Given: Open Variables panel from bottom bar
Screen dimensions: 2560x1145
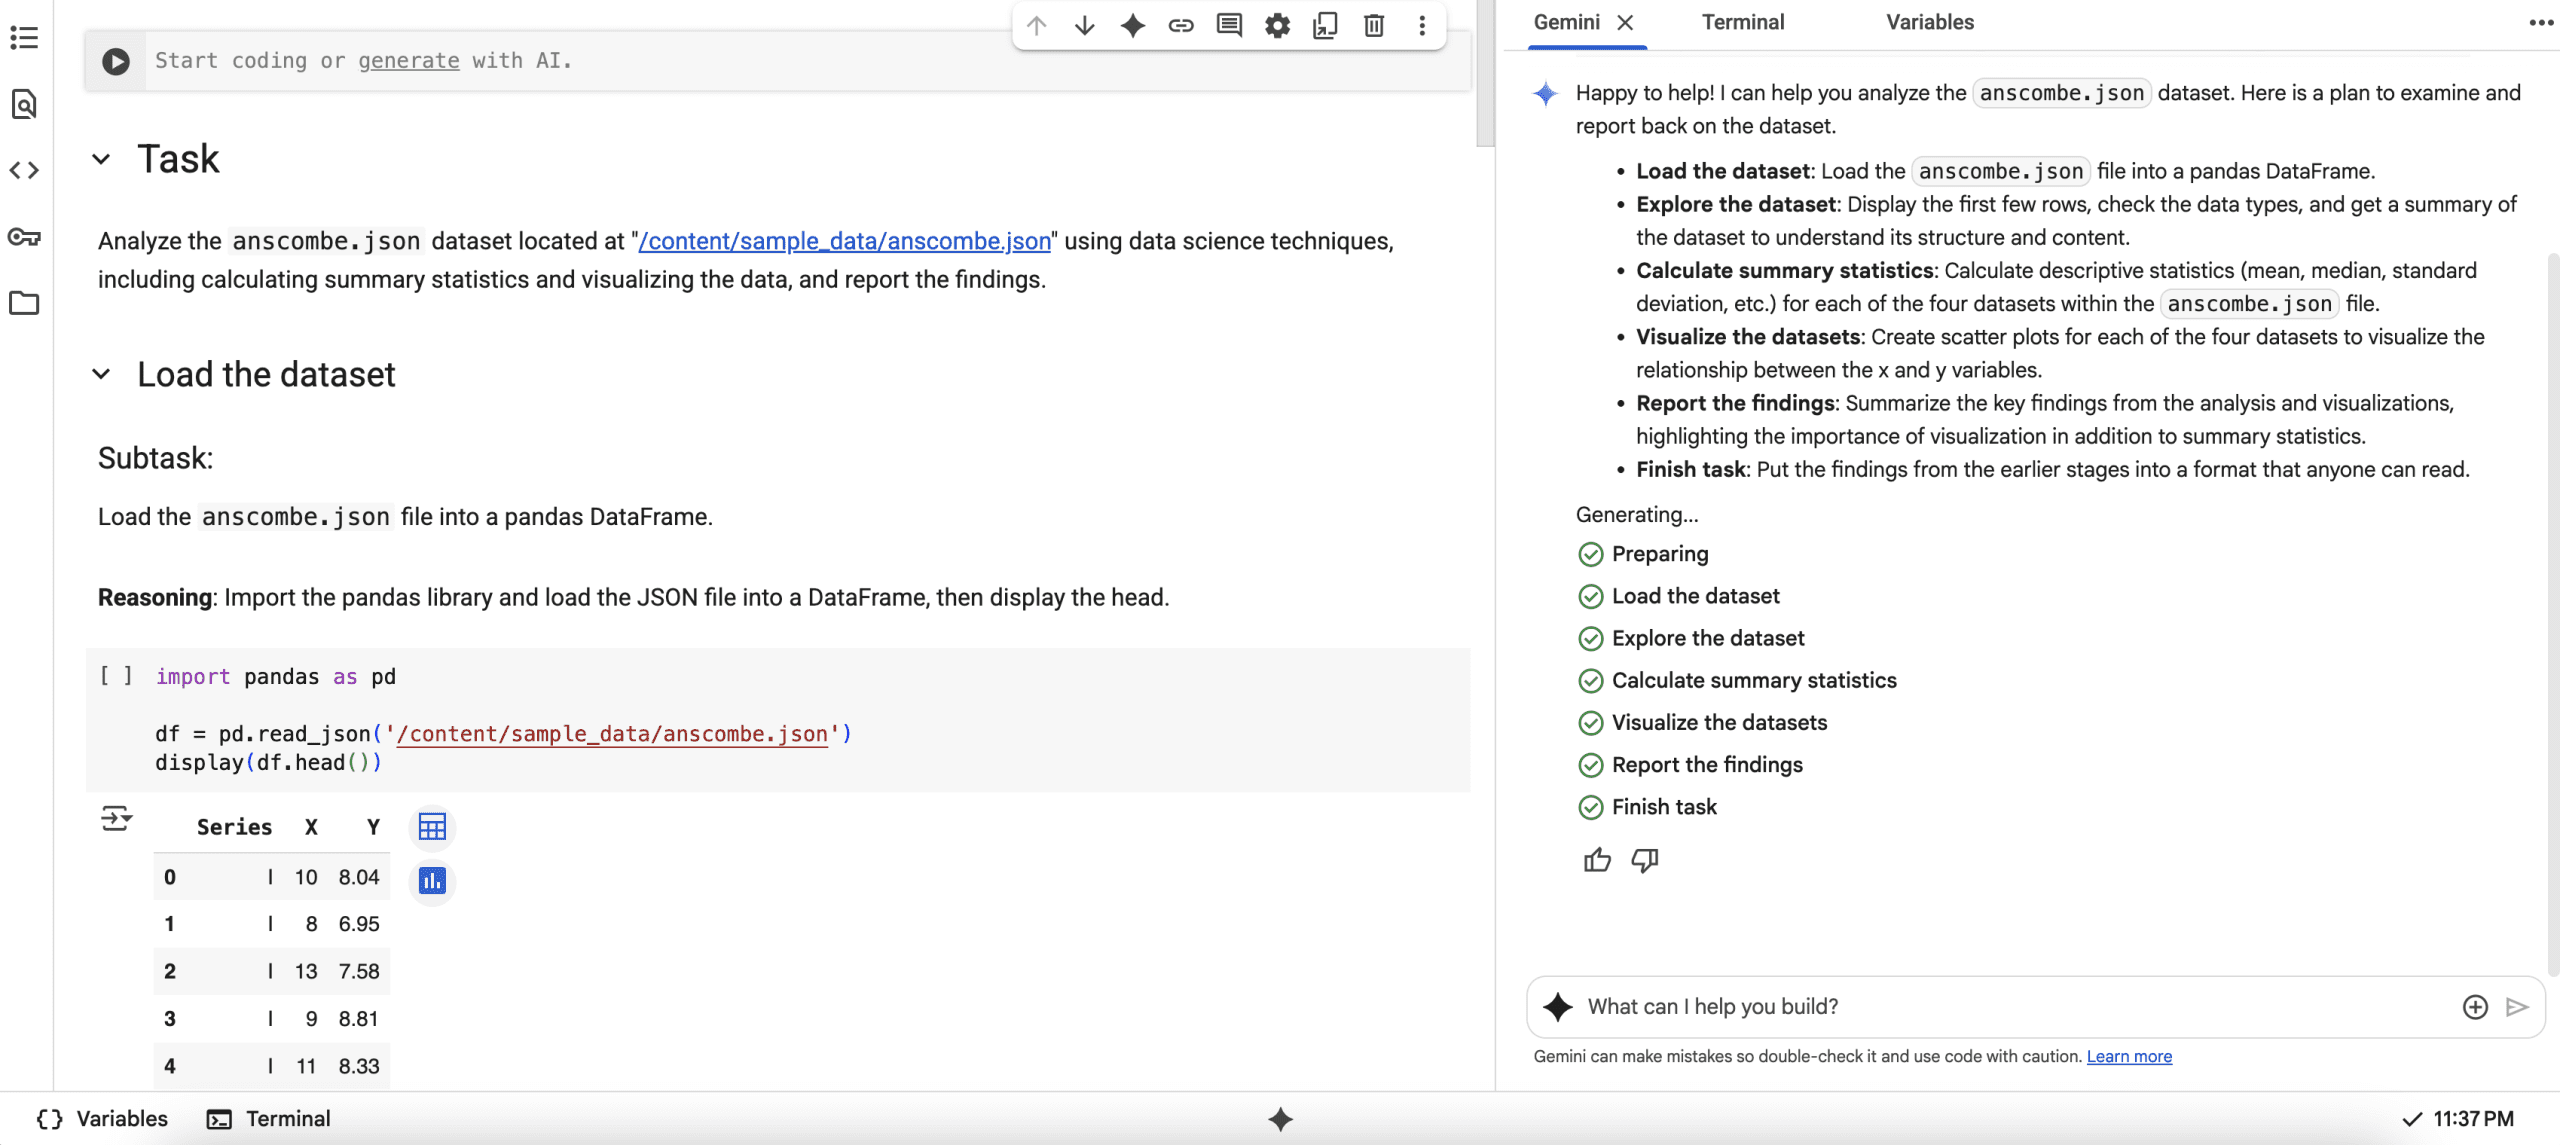Looking at the screenshot, I should click(x=102, y=1119).
